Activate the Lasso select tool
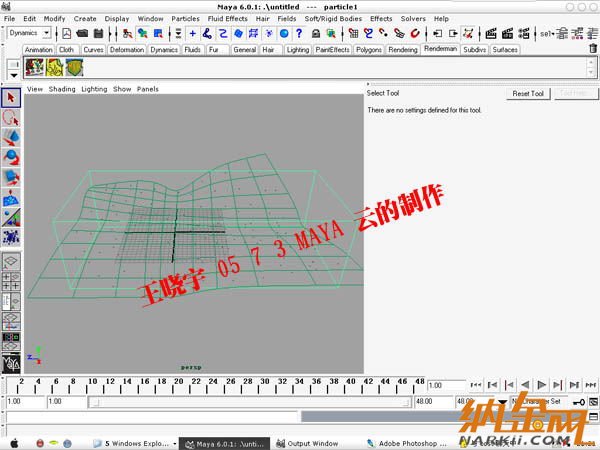 coord(11,118)
